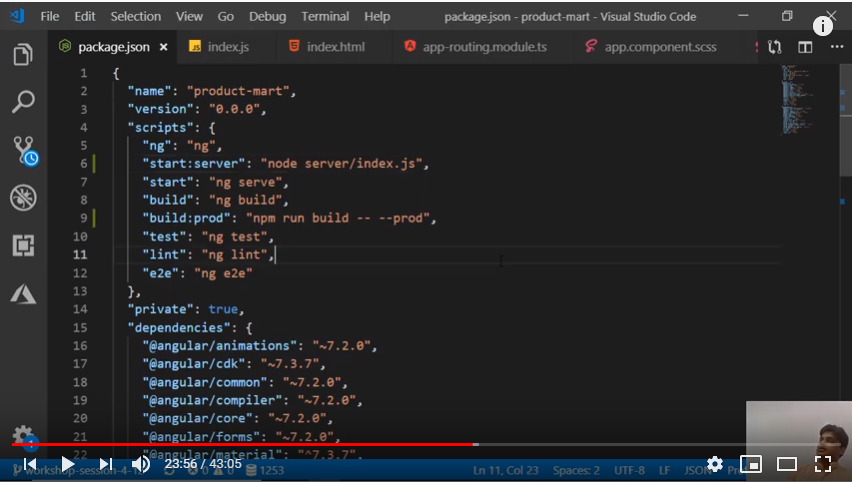Viewport: 852px width, 482px height.
Task: Open the Azure panel icon
Action: [x=23, y=293]
